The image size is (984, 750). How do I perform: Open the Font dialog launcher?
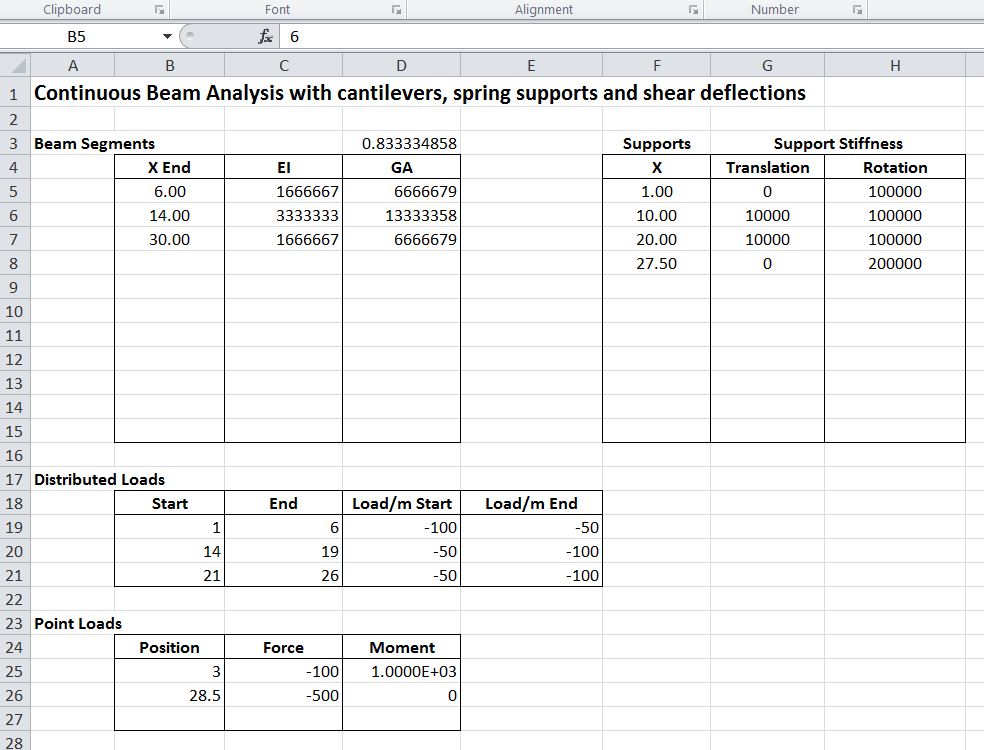click(397, 10)
